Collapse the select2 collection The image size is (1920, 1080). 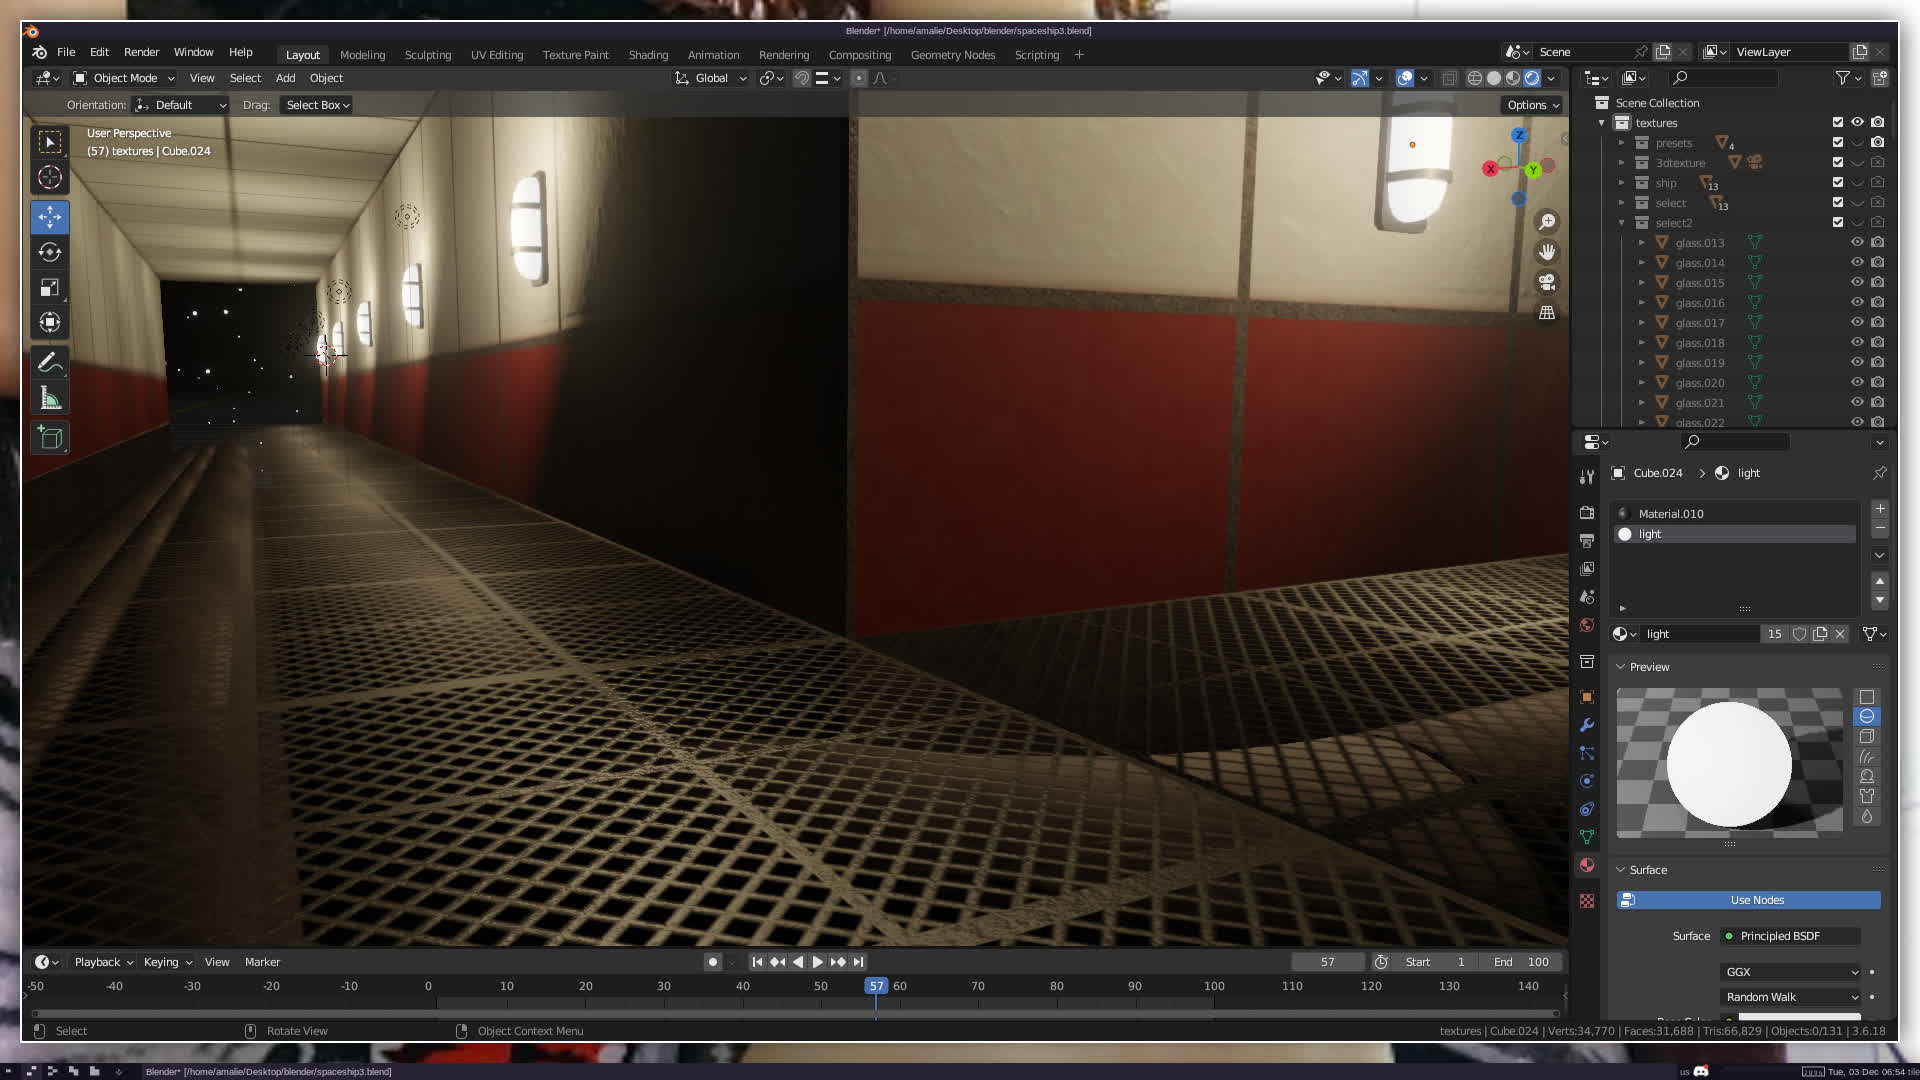[x=1622, y=223]
